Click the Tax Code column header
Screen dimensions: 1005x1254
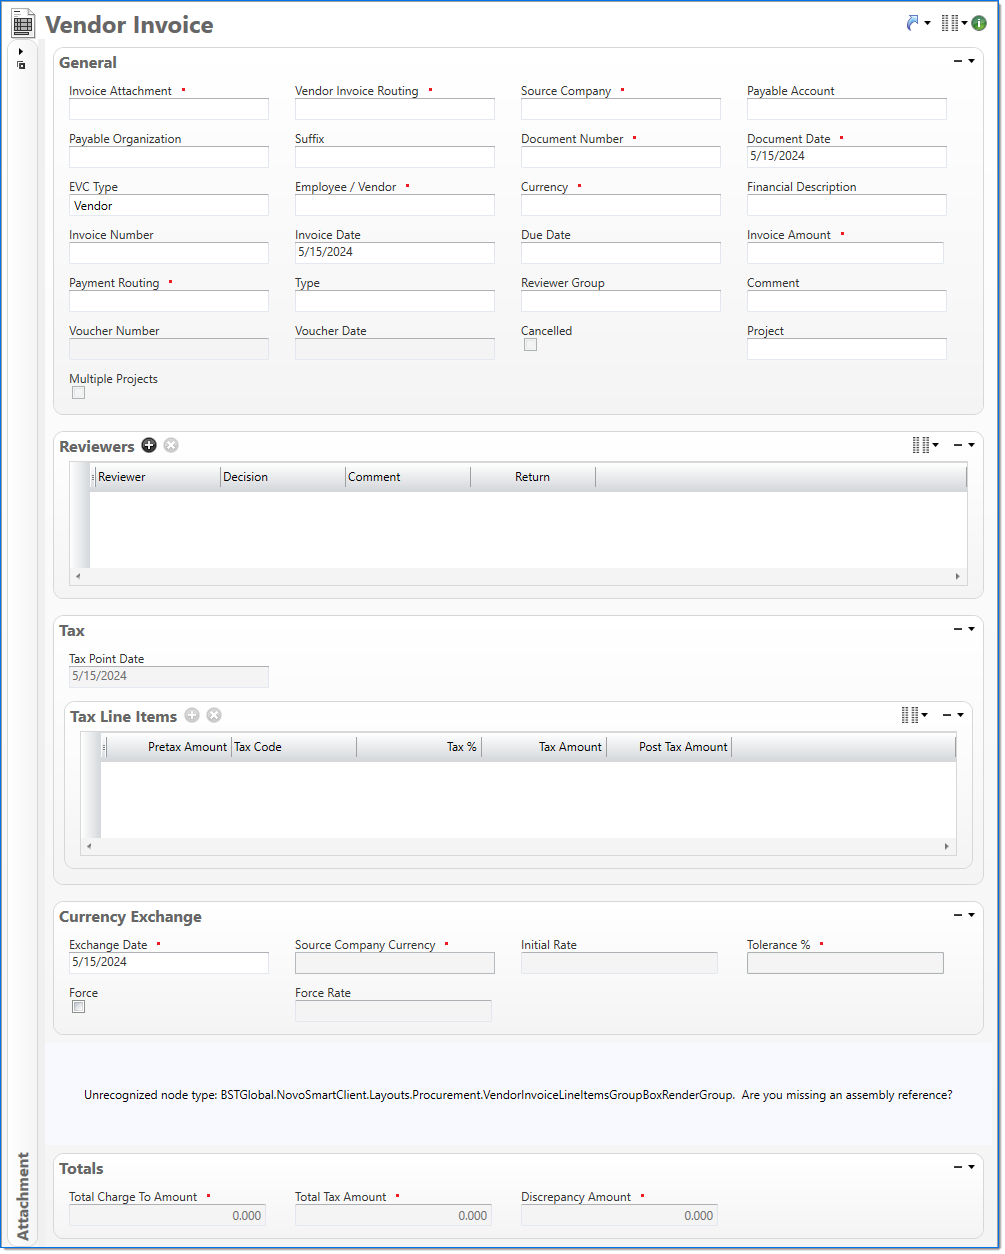(x=293, y=747)
